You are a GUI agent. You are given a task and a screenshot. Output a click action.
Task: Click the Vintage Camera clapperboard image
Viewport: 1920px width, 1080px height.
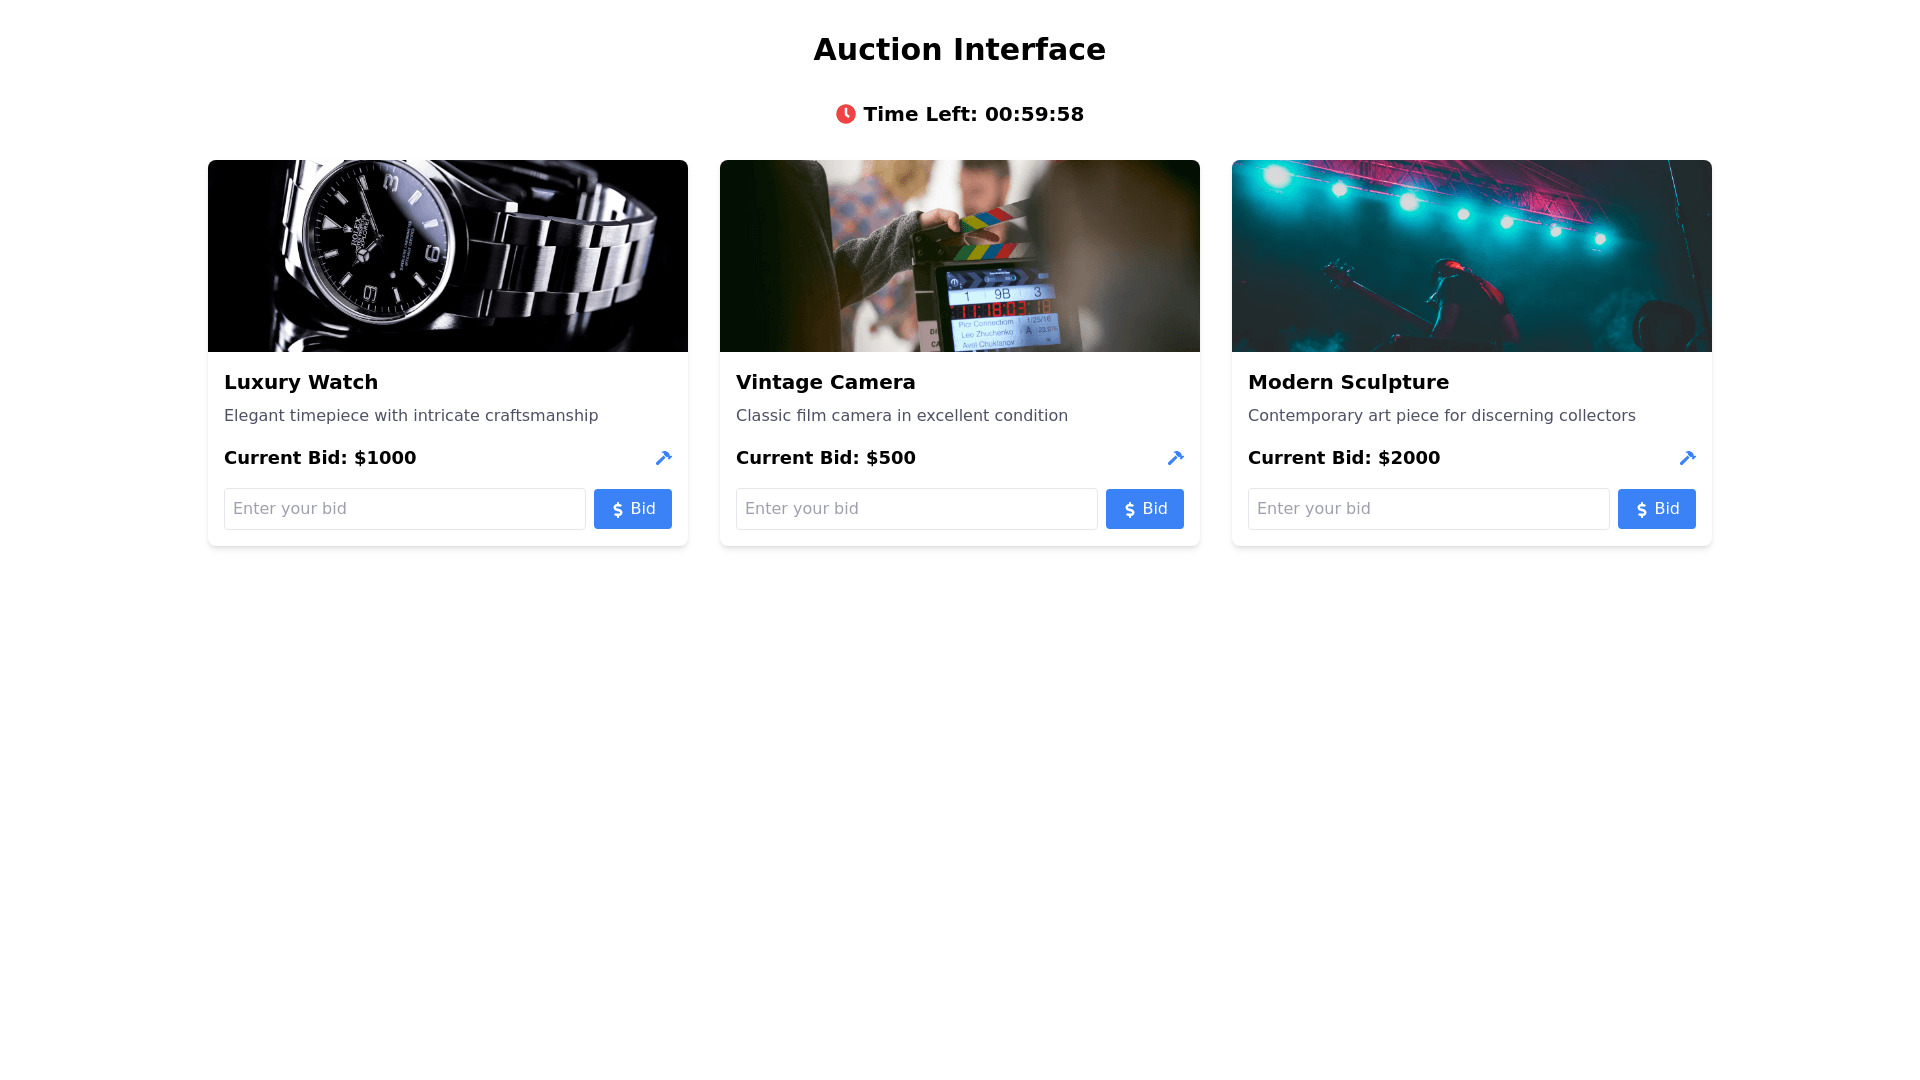pyautogui.click(x=960, y=256)
